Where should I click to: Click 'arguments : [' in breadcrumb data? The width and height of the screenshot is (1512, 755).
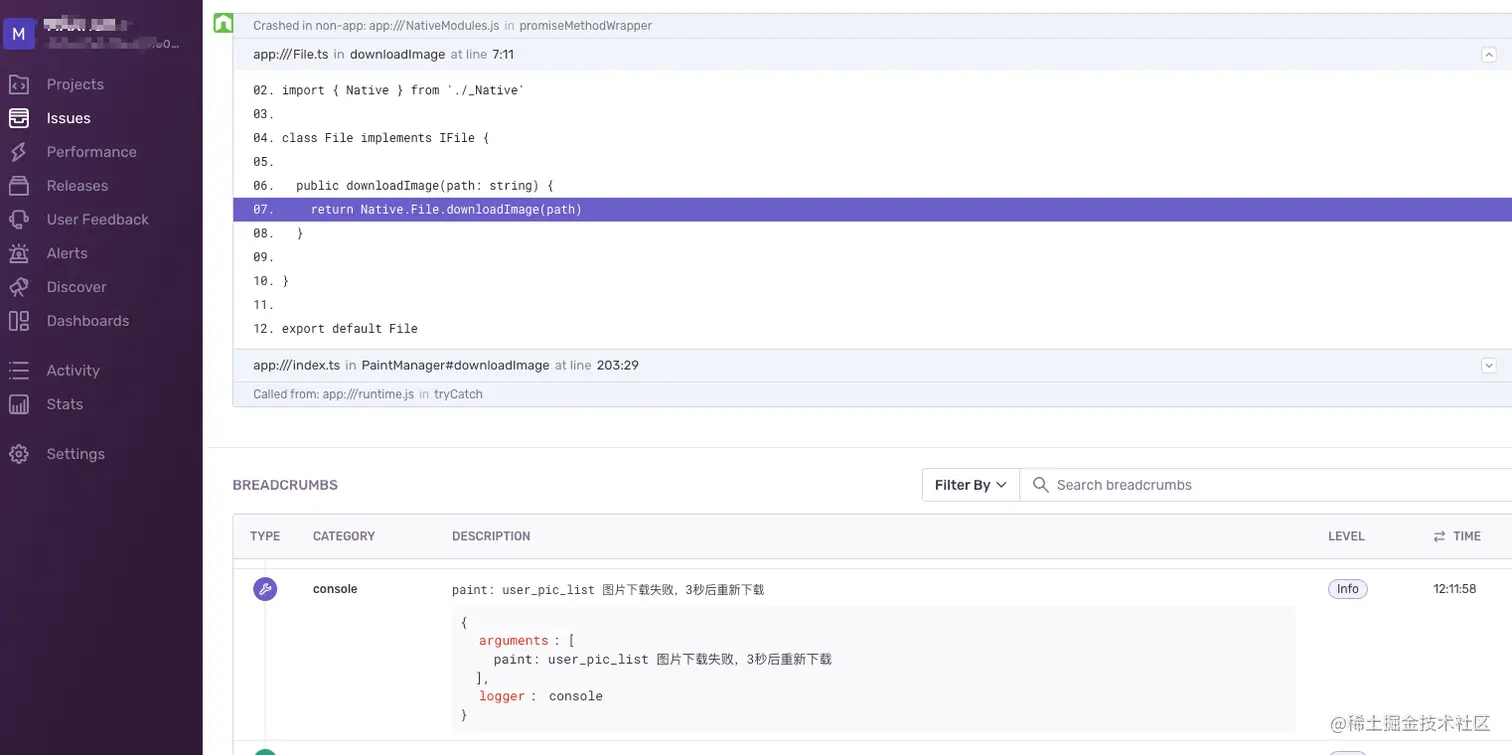(x=527, y=641)
